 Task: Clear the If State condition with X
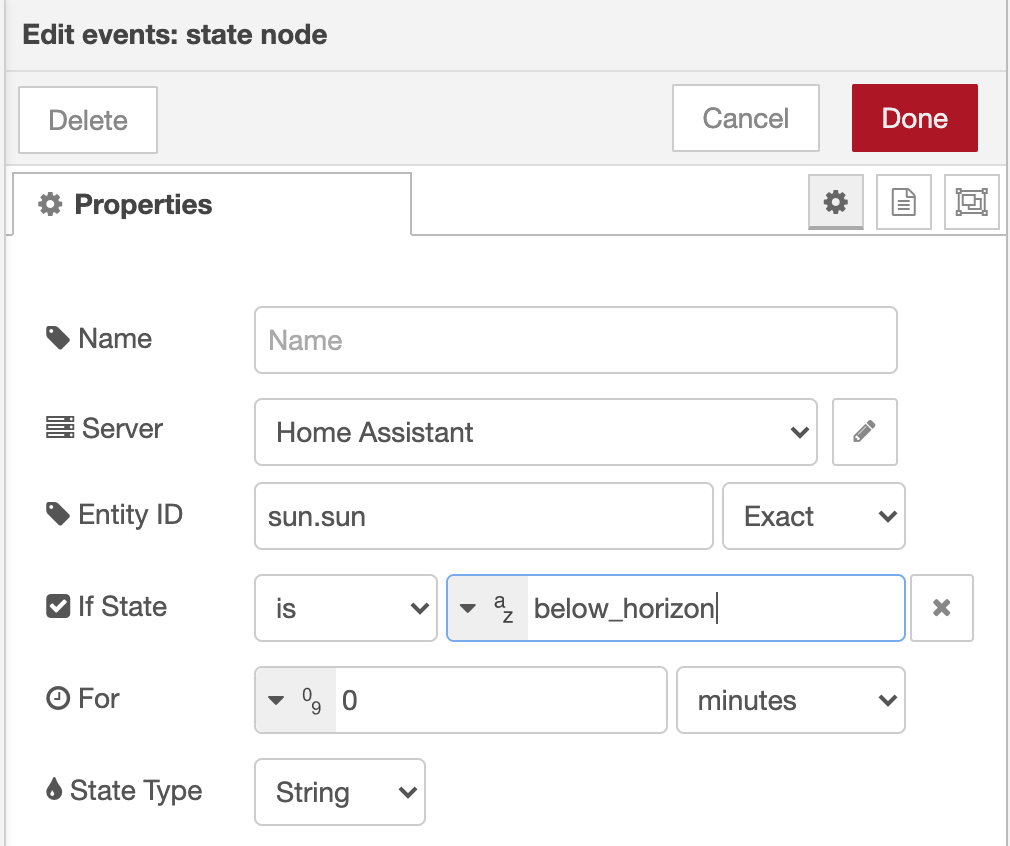[x=941, y=608]
